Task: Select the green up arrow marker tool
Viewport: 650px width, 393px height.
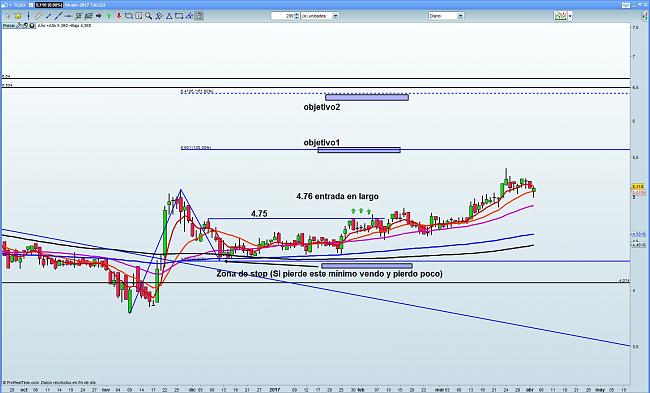Action: point(109,16)
